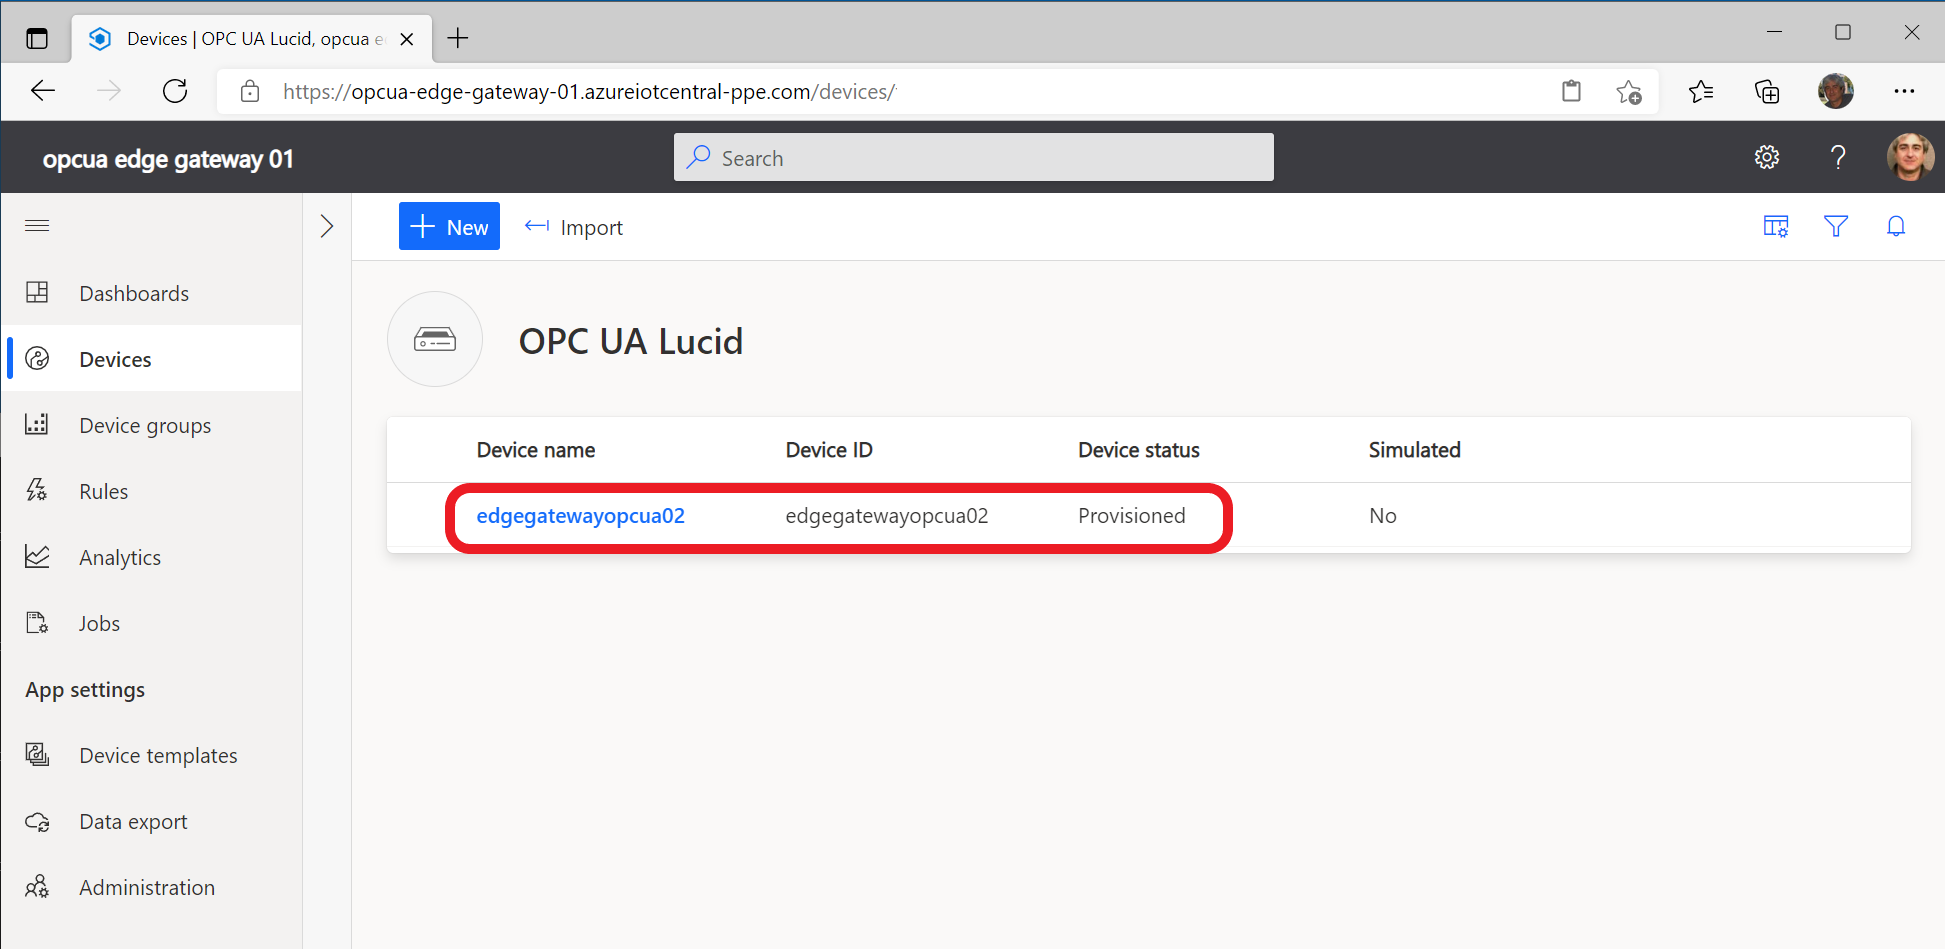Select the Devices | OPC UA Lucid tab
Viewport: 1945px width, 949px height.
(252, 39)
